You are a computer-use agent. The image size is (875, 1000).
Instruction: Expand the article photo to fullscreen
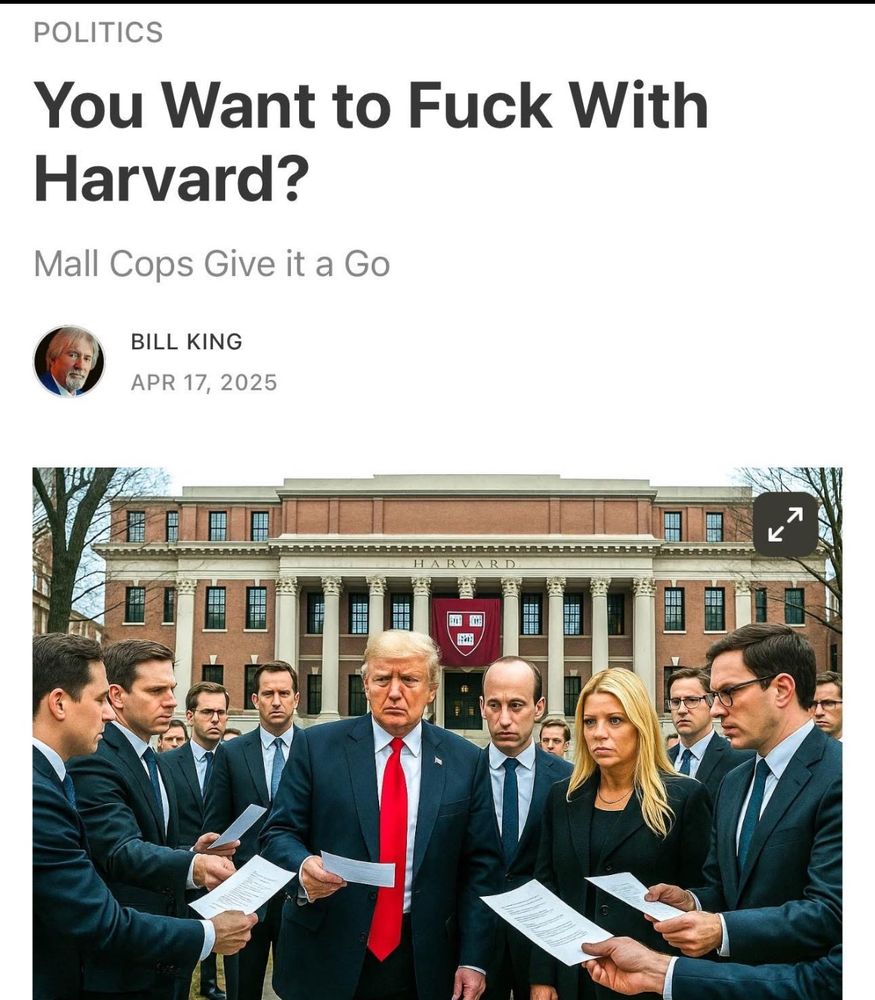click(785, 524)
